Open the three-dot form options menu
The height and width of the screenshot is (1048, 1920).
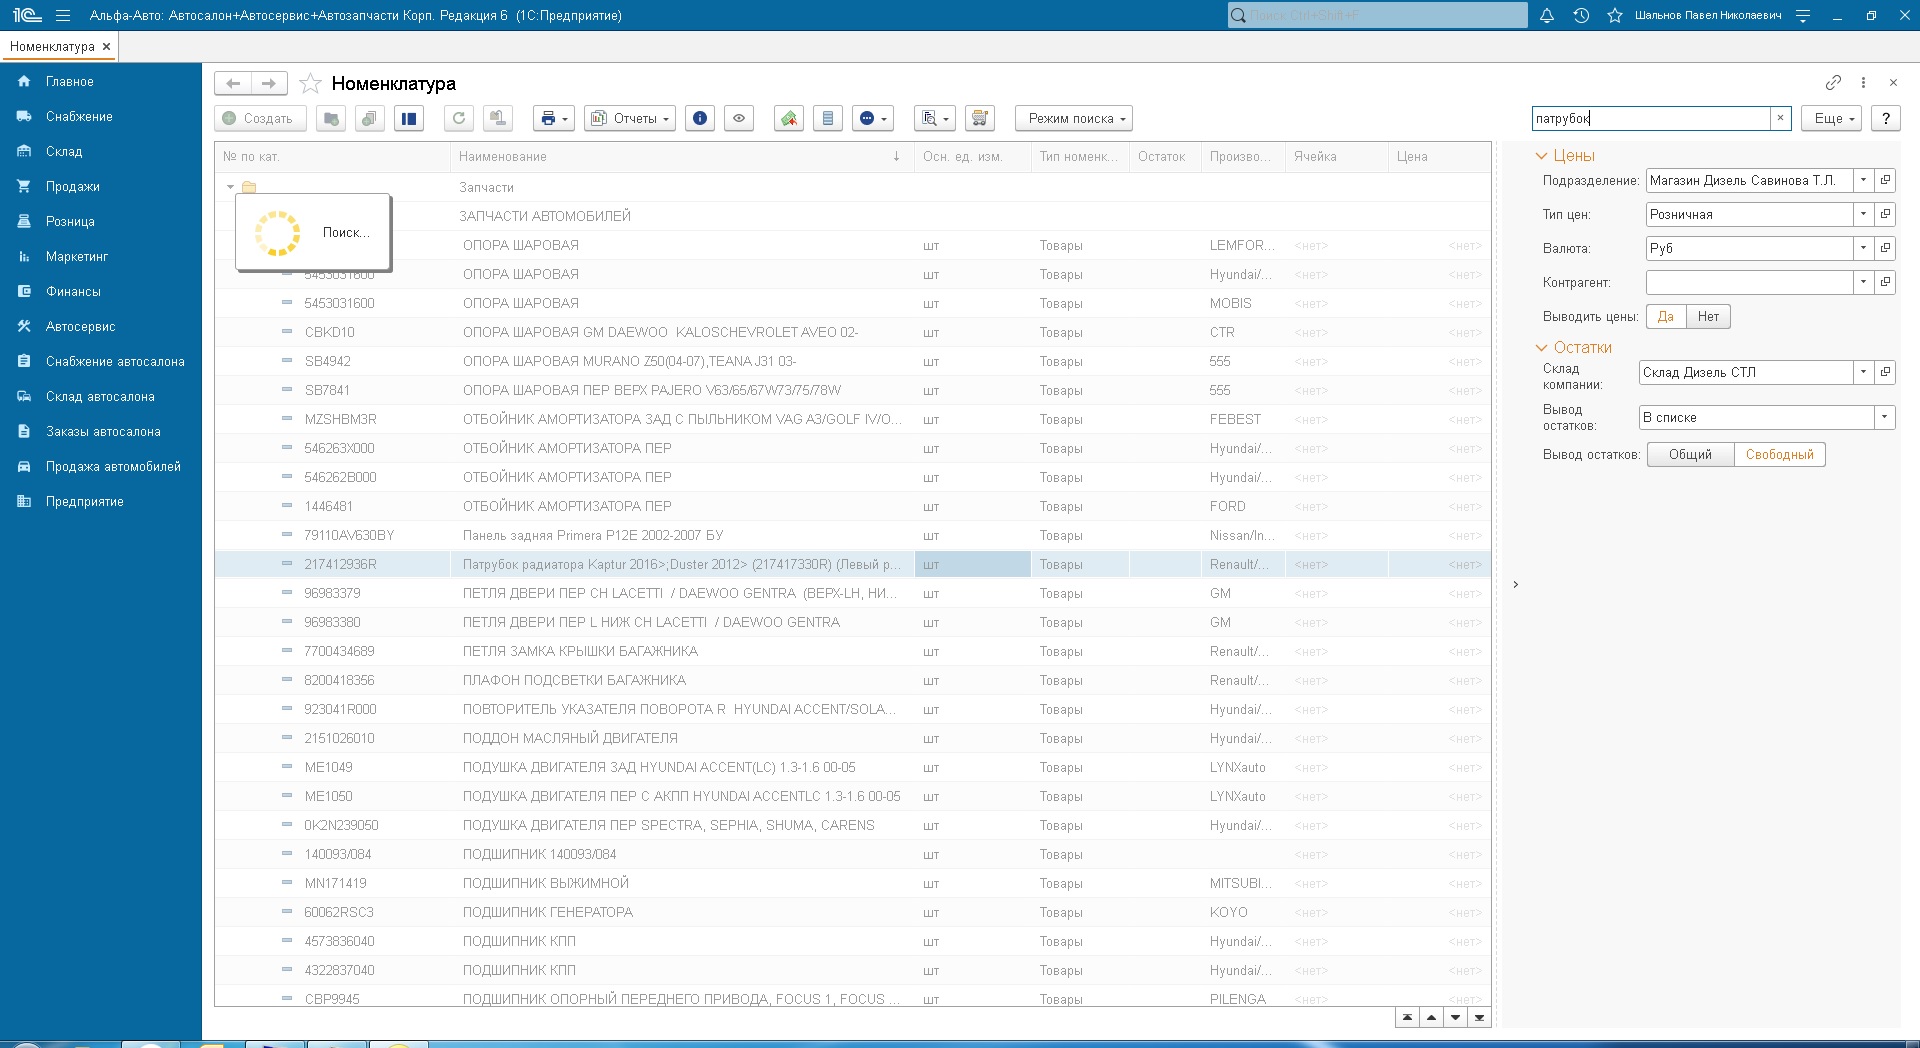(1863, 82)
